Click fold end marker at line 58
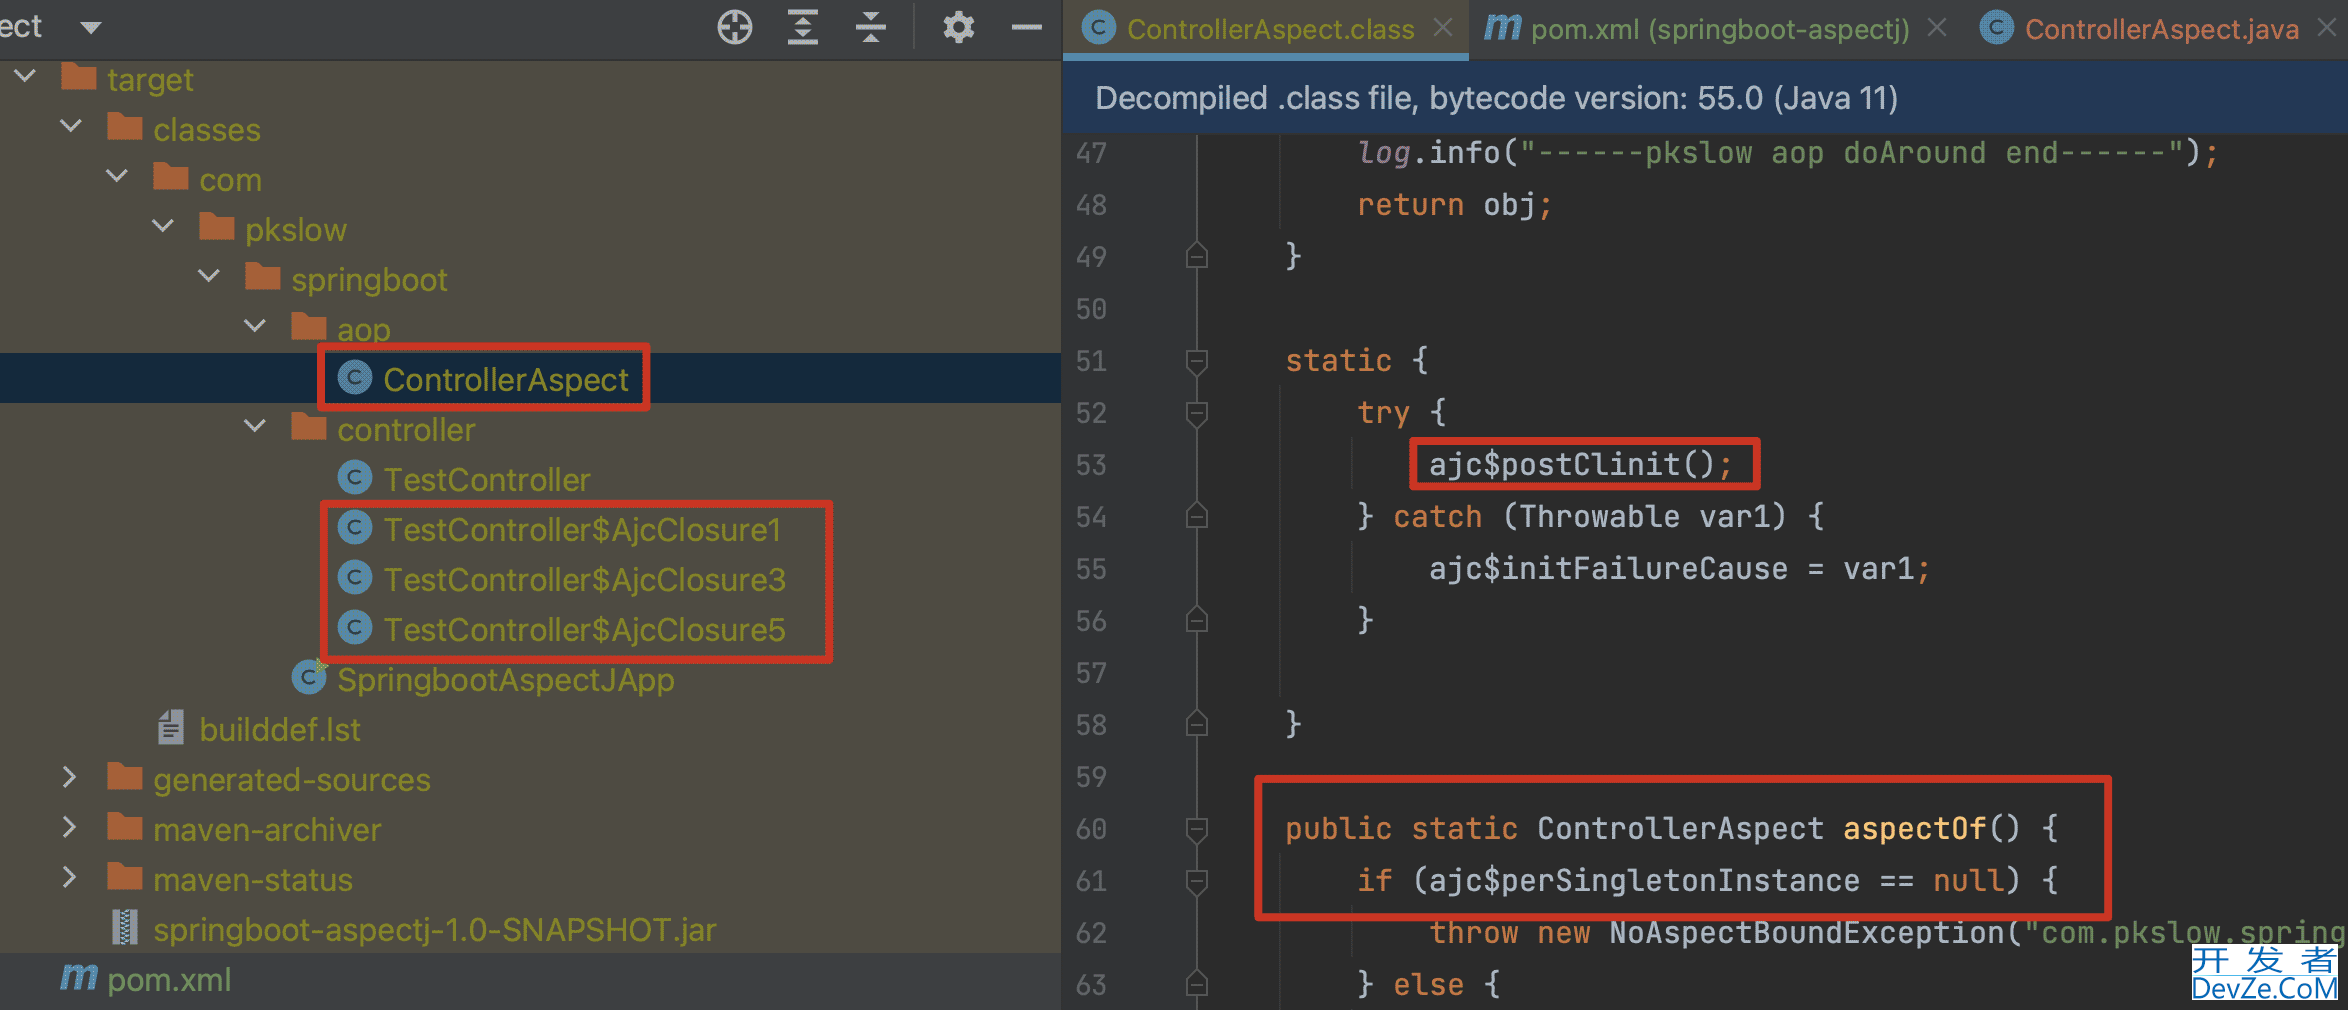Viewport: 2348px width, 1010px height. click(x=1196, y=724)
